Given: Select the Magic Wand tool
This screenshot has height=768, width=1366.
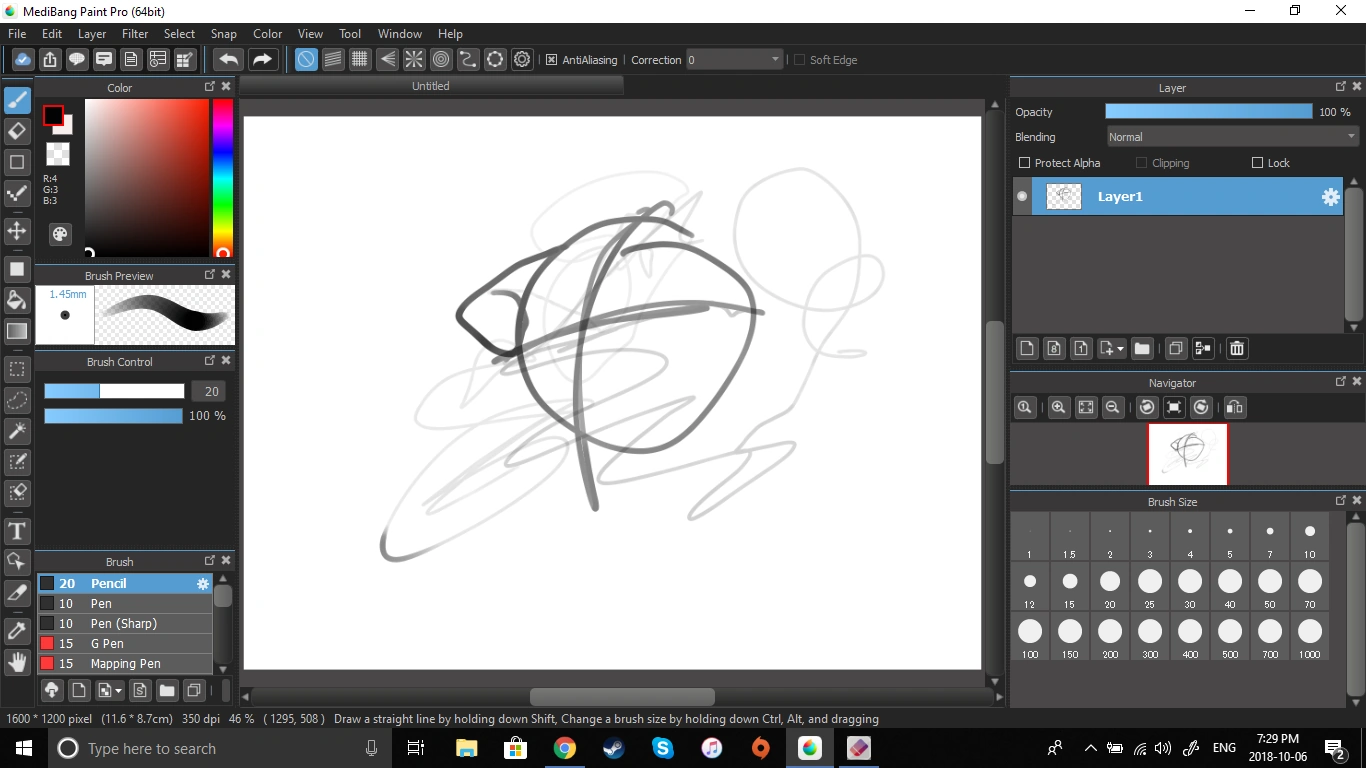Looking at the screenshot, I should tap(17, 431).
